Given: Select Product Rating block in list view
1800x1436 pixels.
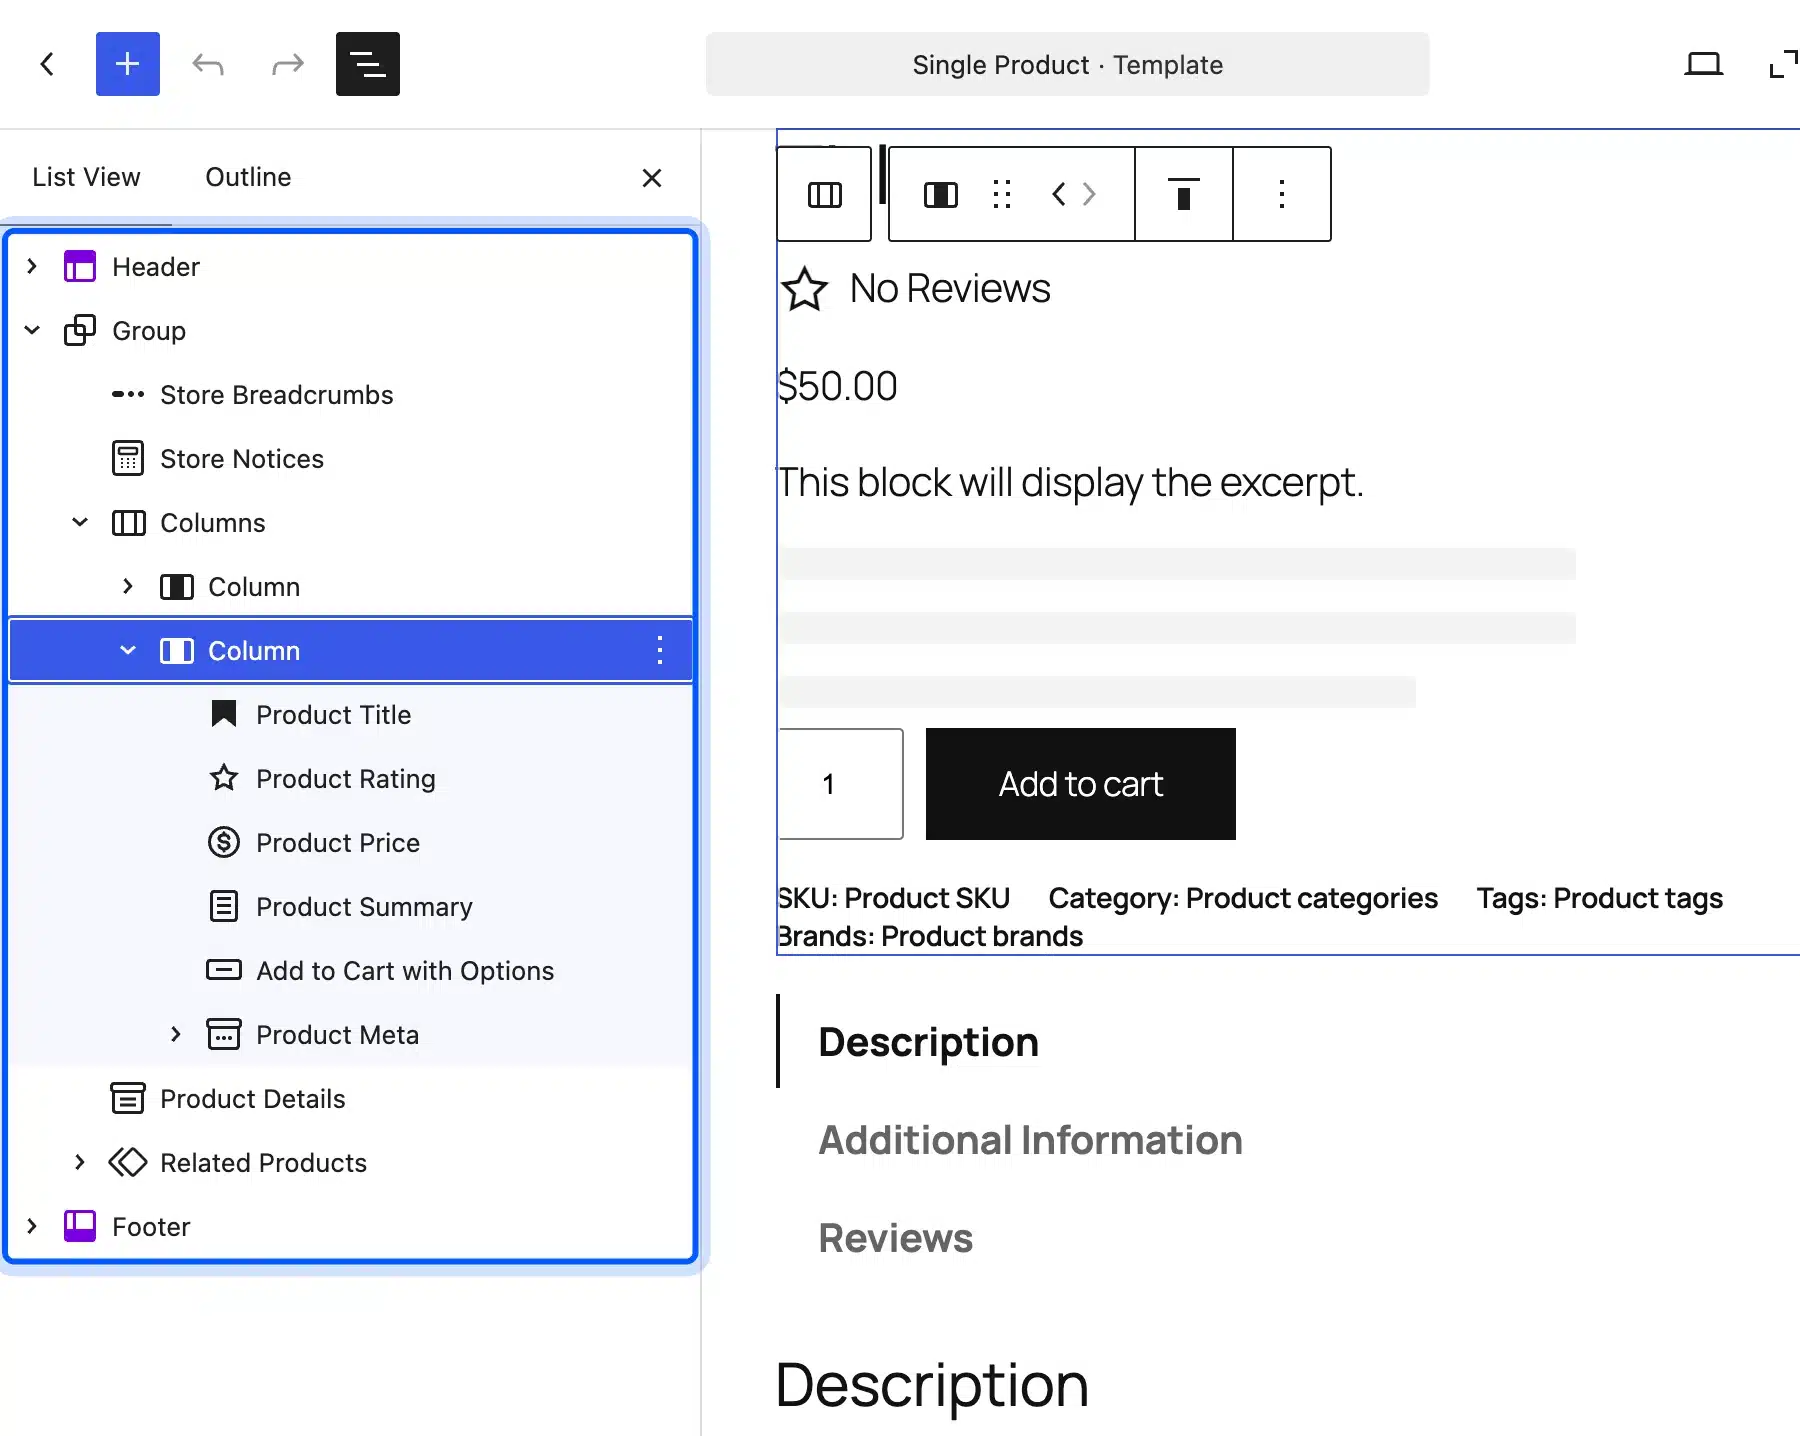Looking at the screenshot, I should [350, 778].
